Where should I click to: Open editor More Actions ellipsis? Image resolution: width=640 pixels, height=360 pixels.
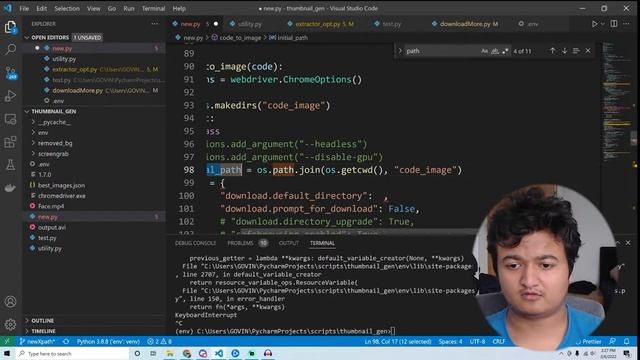click(x=626, y=24)
